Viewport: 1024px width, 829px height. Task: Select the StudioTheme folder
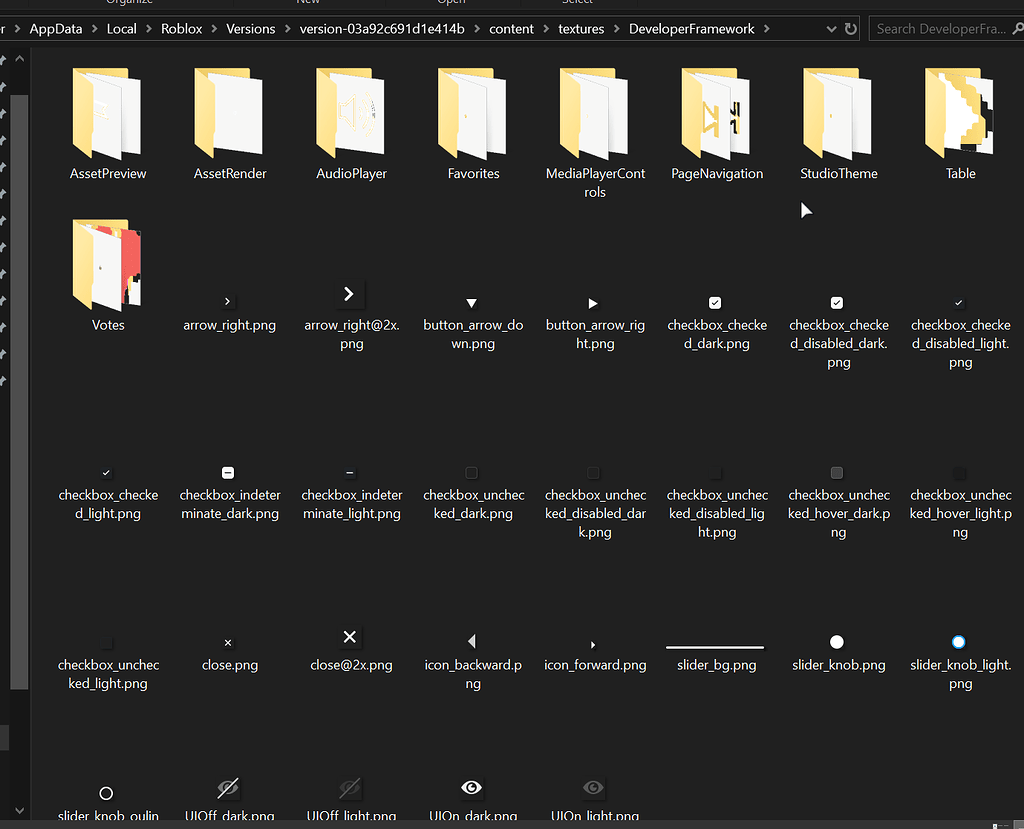pos(839,124)
